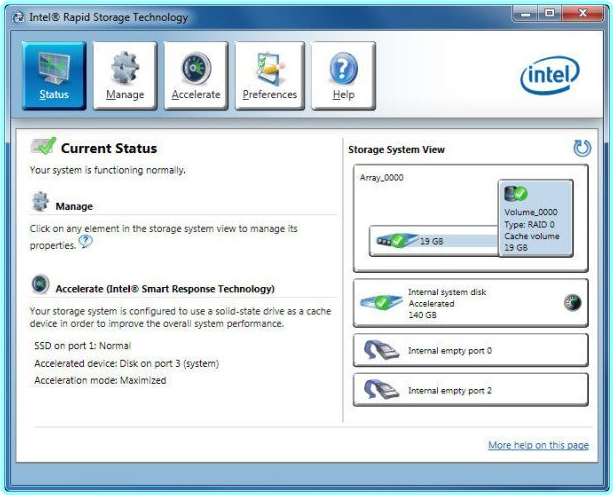Click 'Acceleration mode: Maximized' text
613x495 pixels.
[100, 380]
